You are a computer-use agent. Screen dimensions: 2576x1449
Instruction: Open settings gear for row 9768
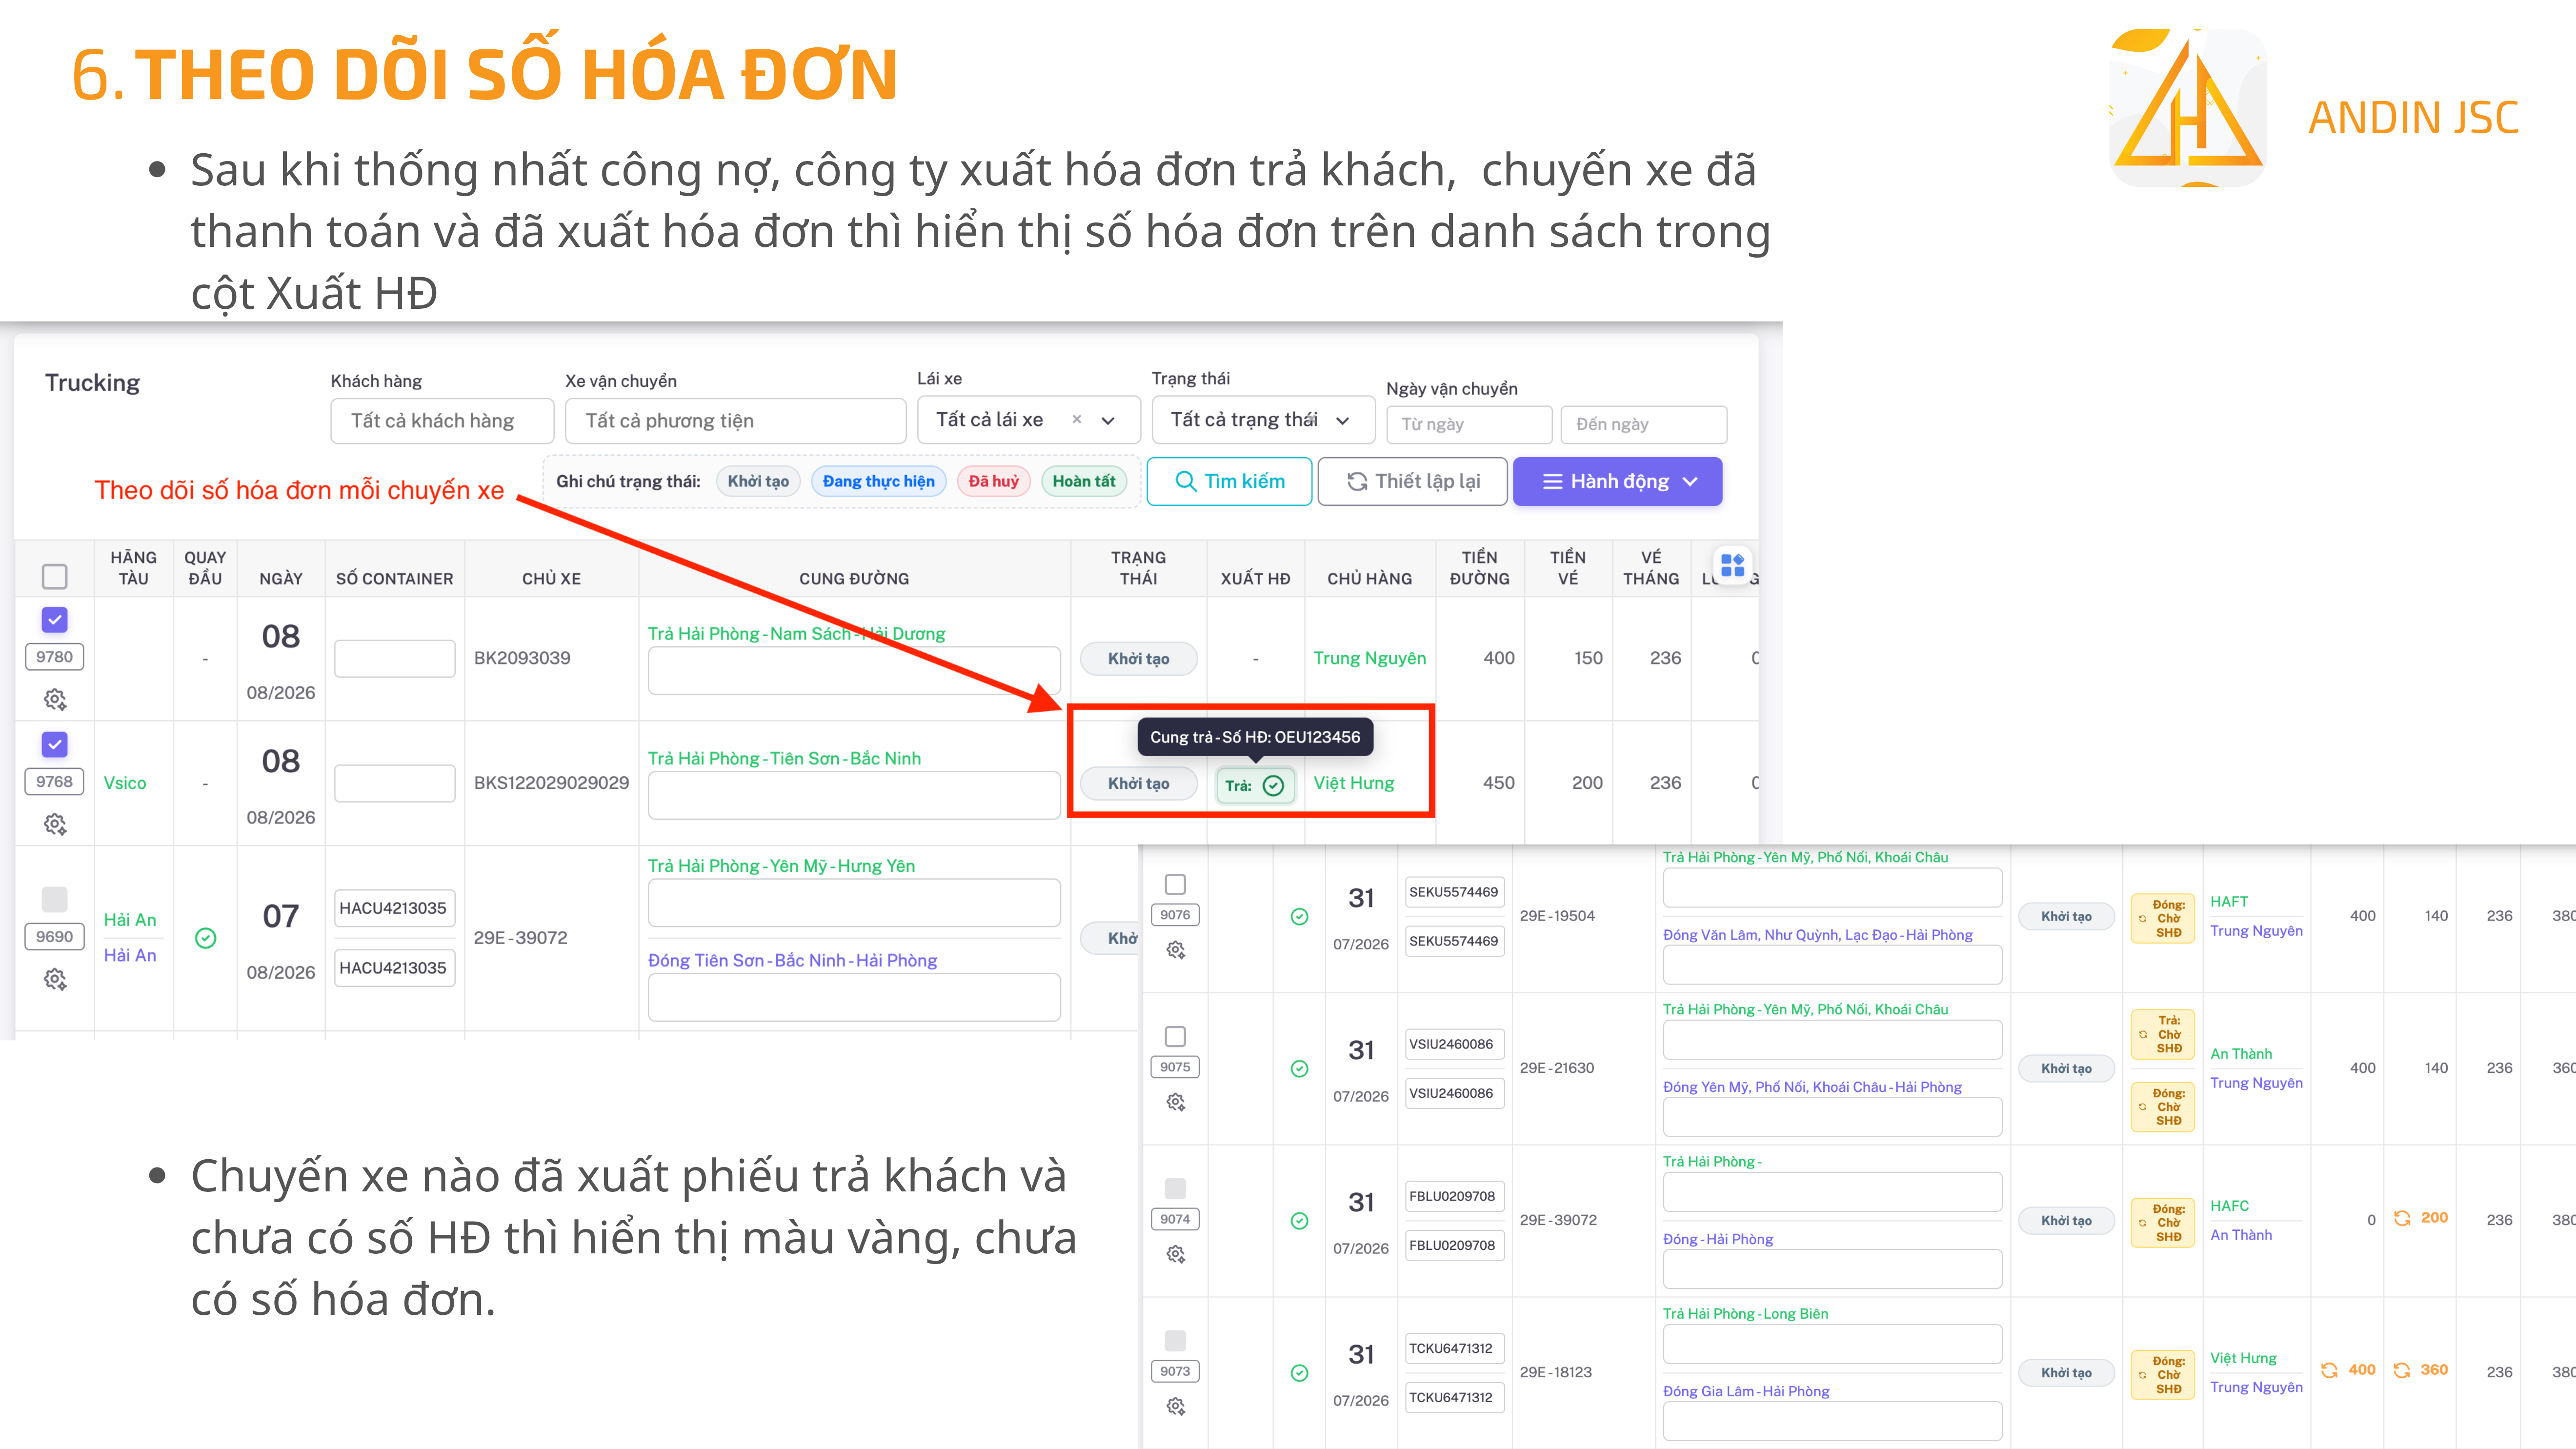click(x=55, y=824)
